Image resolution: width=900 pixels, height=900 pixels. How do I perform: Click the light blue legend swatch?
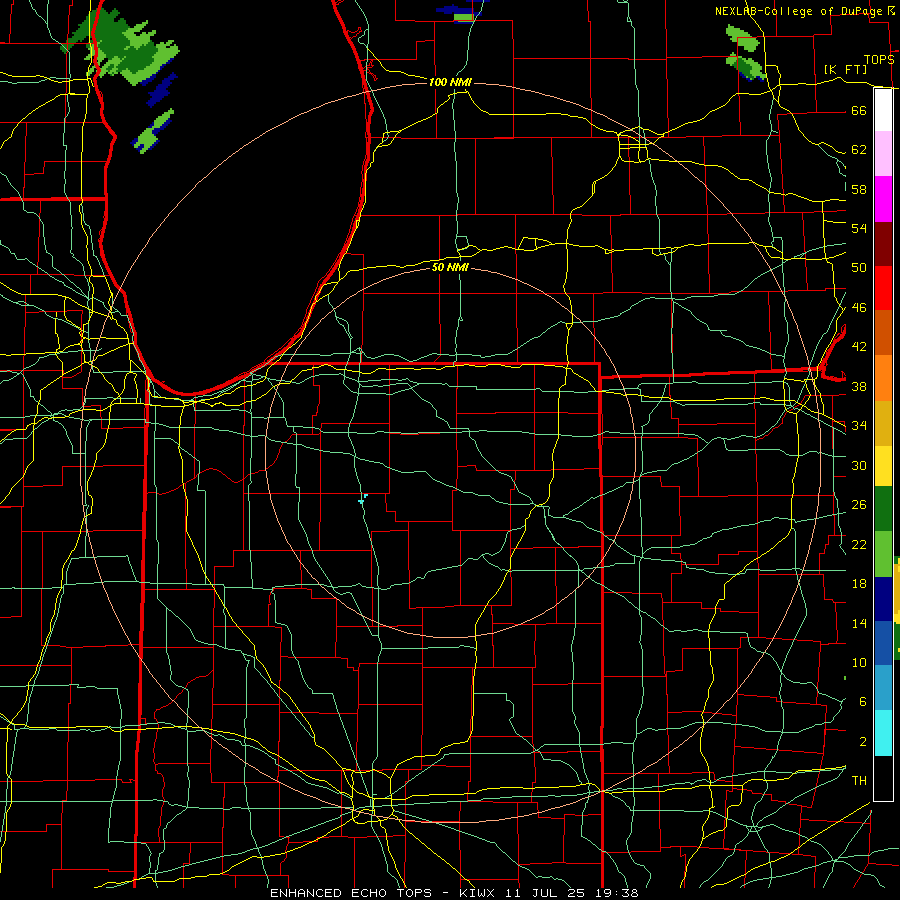click(x=883, y=688)
